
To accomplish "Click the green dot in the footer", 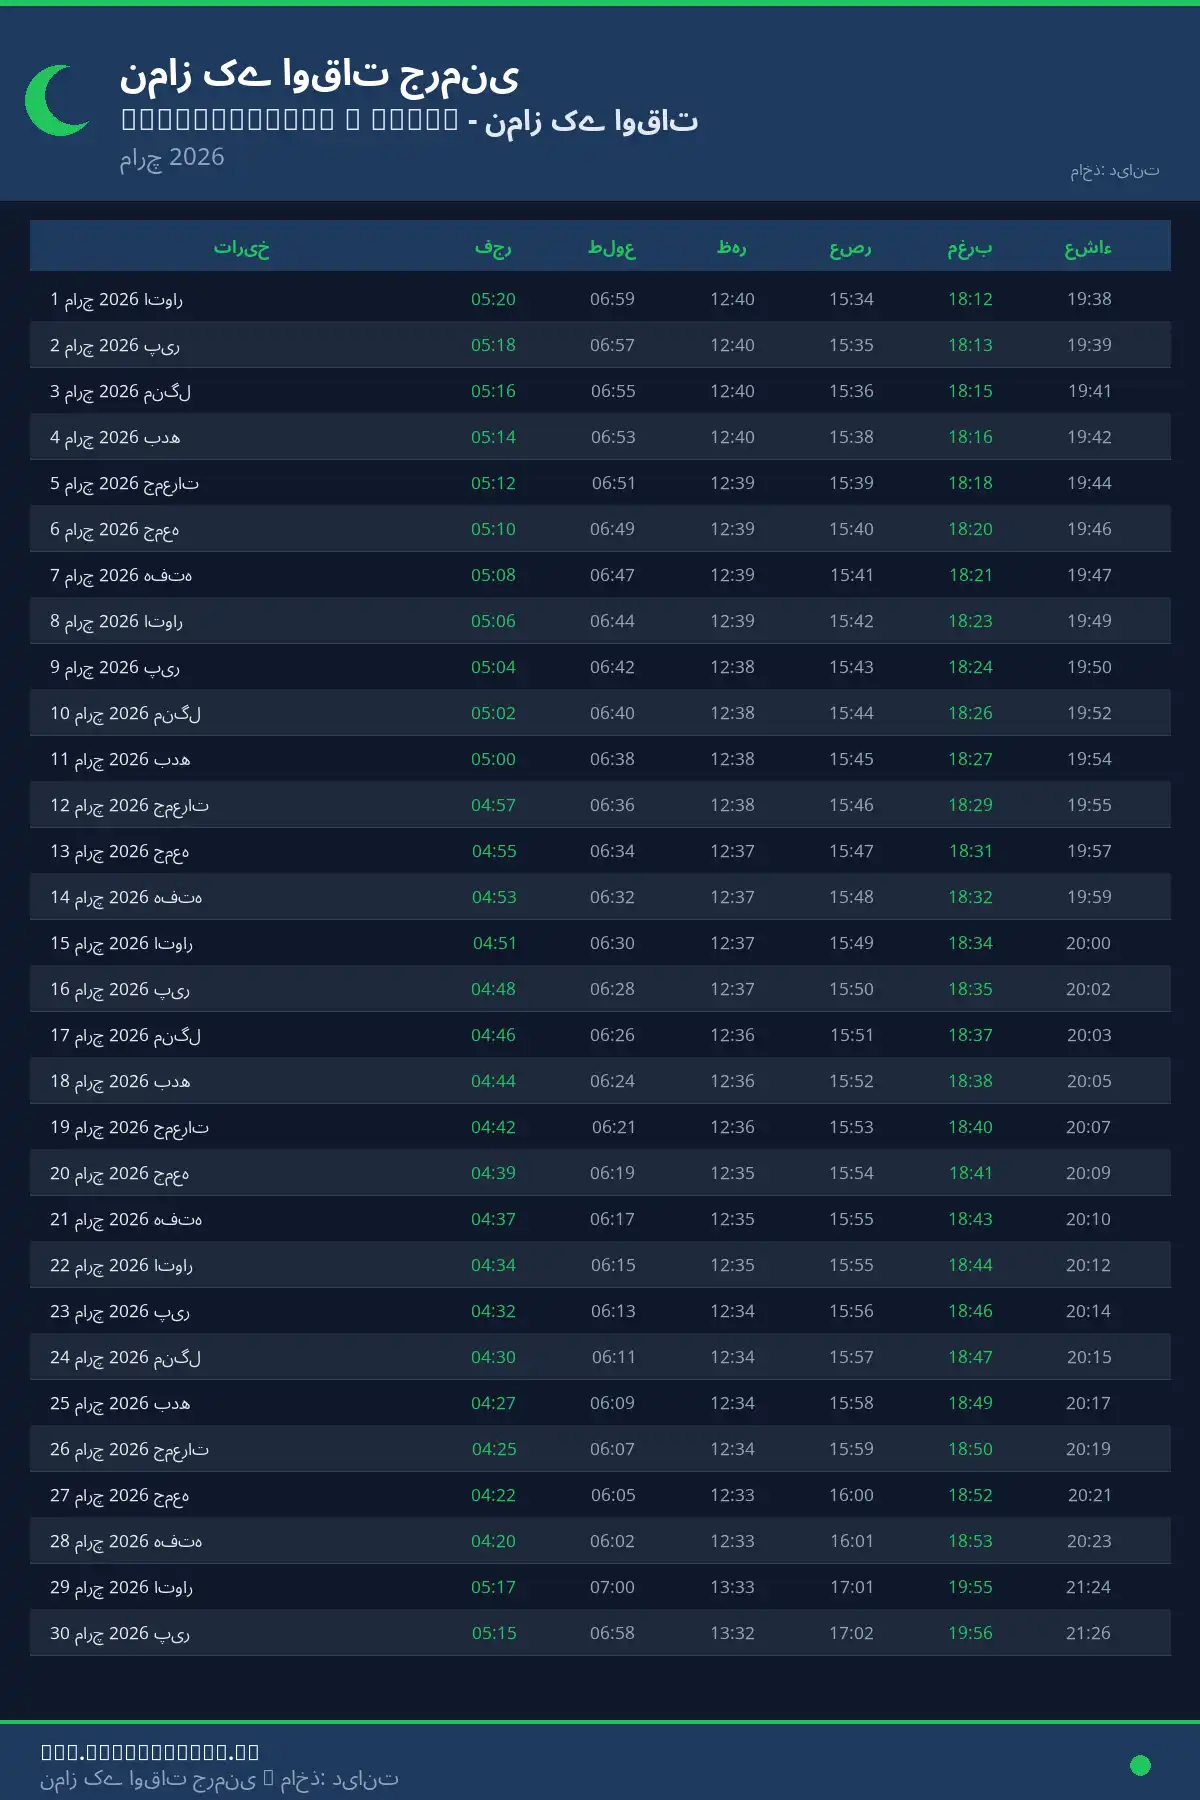I will tap(1140, 1765).
